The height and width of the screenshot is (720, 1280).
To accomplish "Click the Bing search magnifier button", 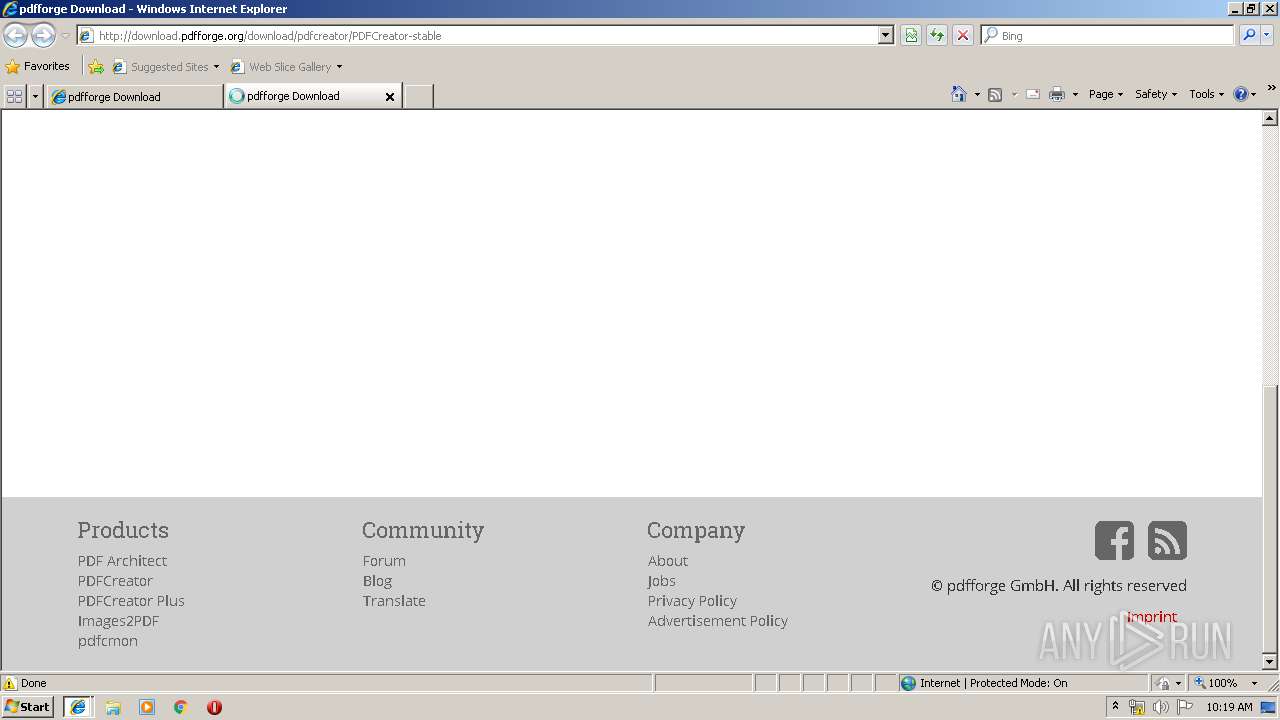I will tap(1249, 35).
